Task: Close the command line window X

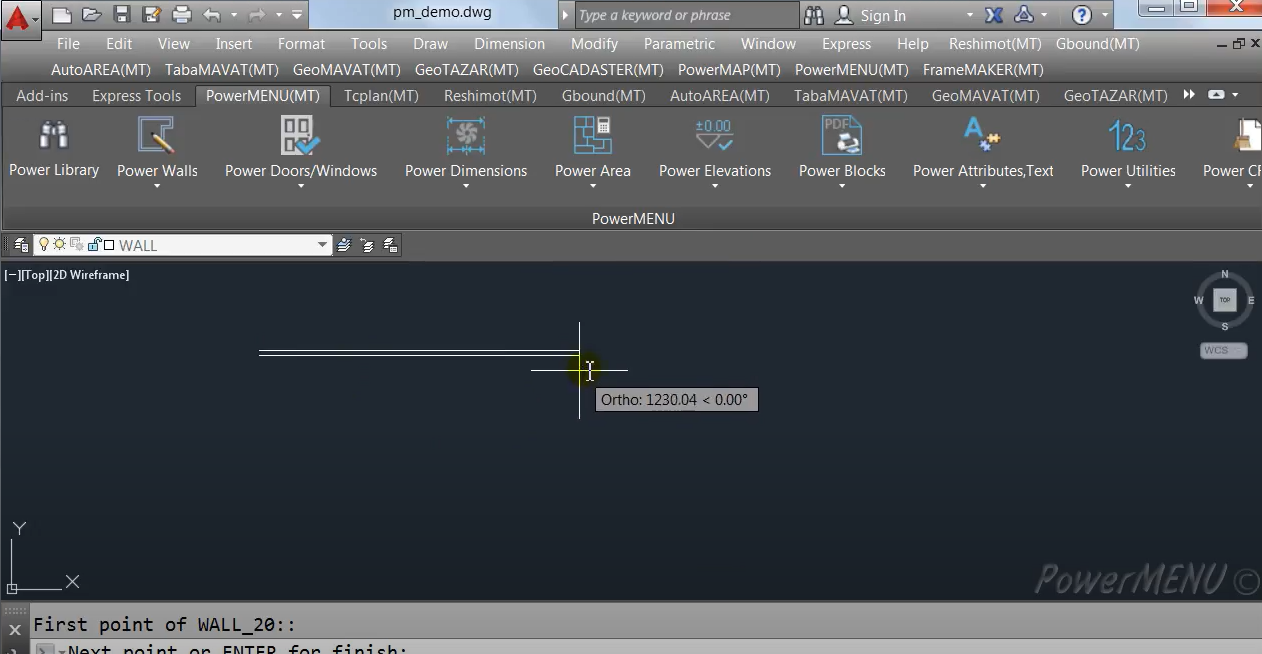Action: pos(14,630)
